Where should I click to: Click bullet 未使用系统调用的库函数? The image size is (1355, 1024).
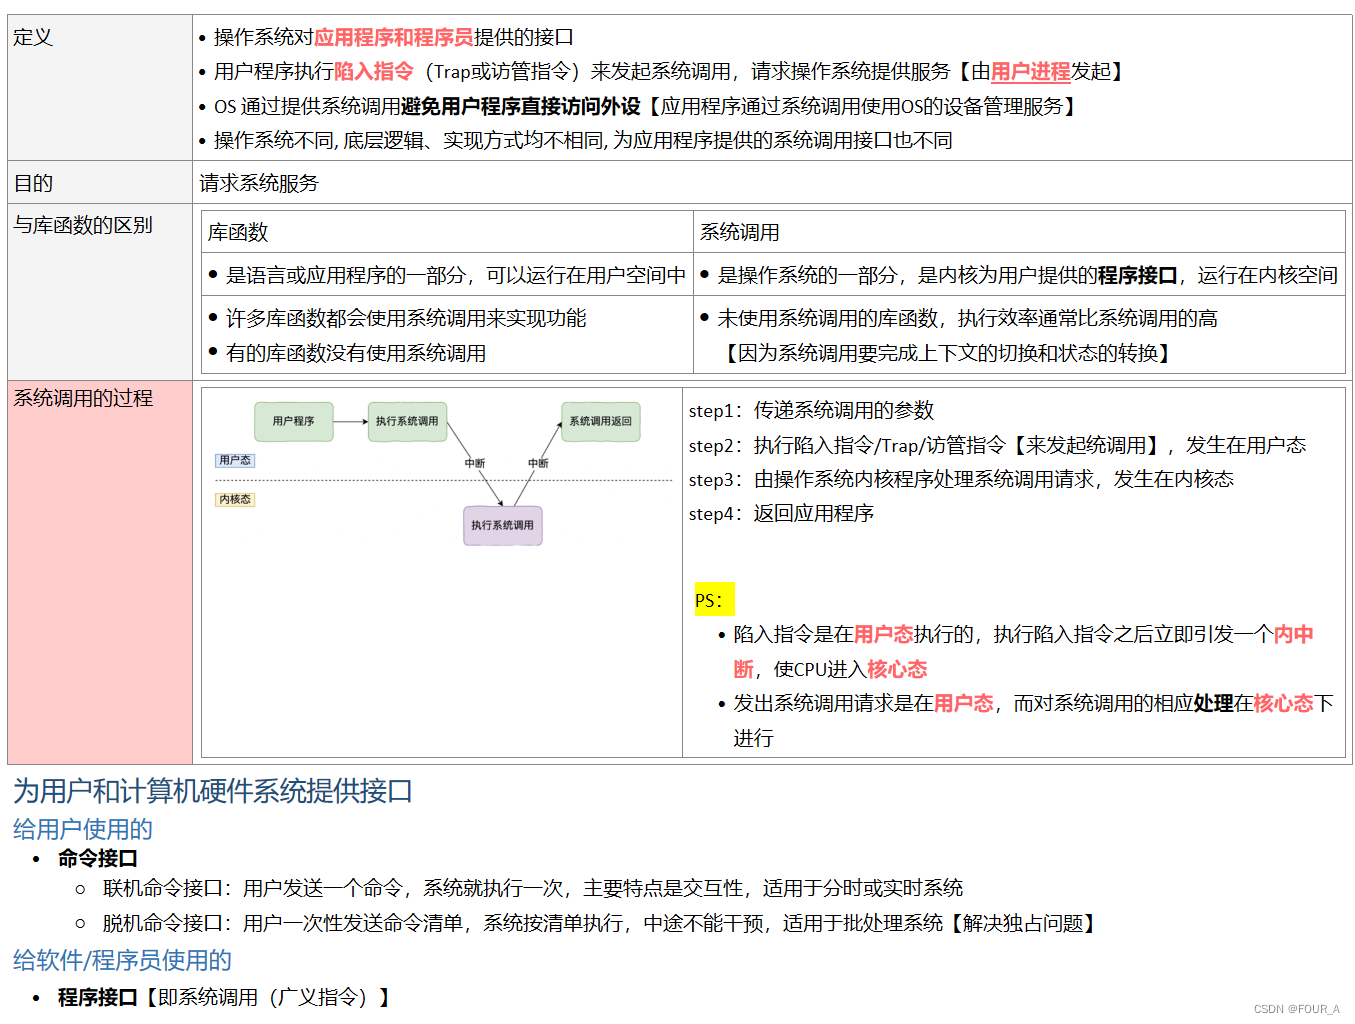click(958, 318)
